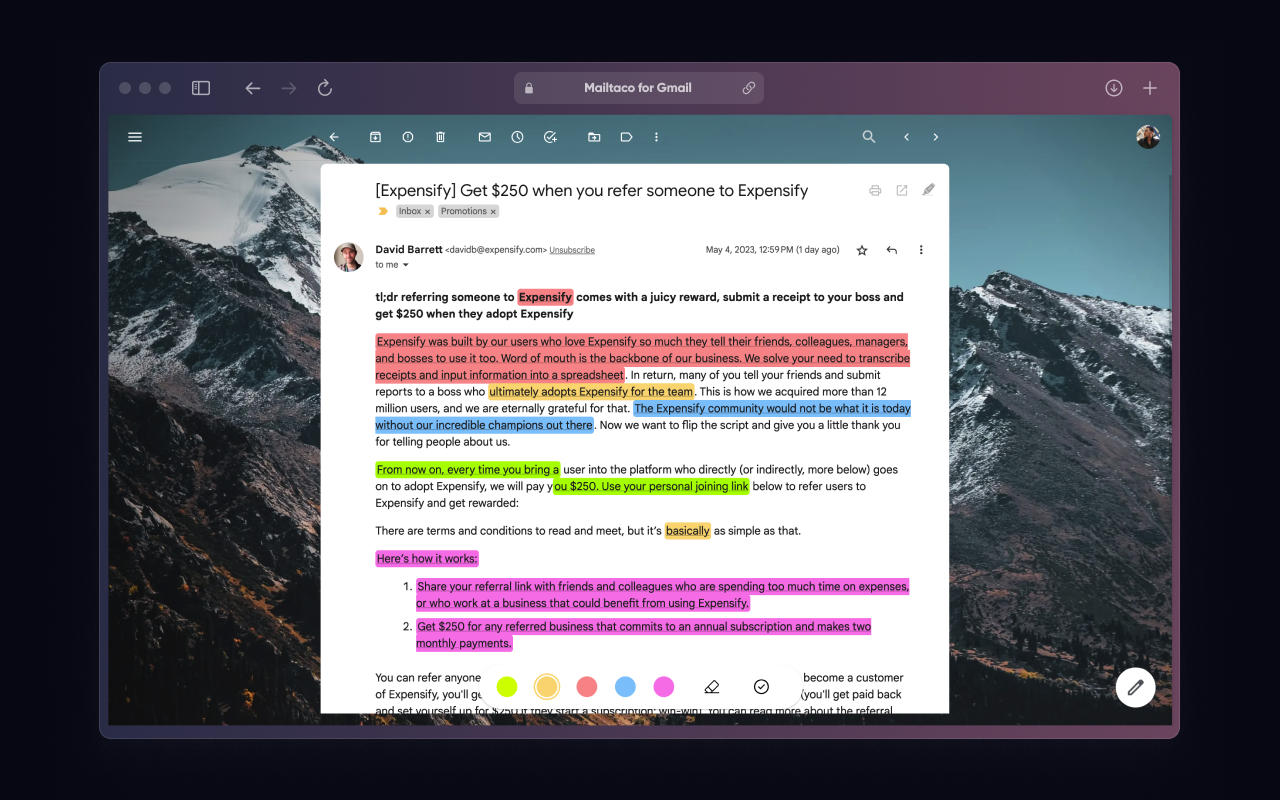Choose the eraser tool in highlighter bar
The image size is (1280, 800).
pos(712,687)
